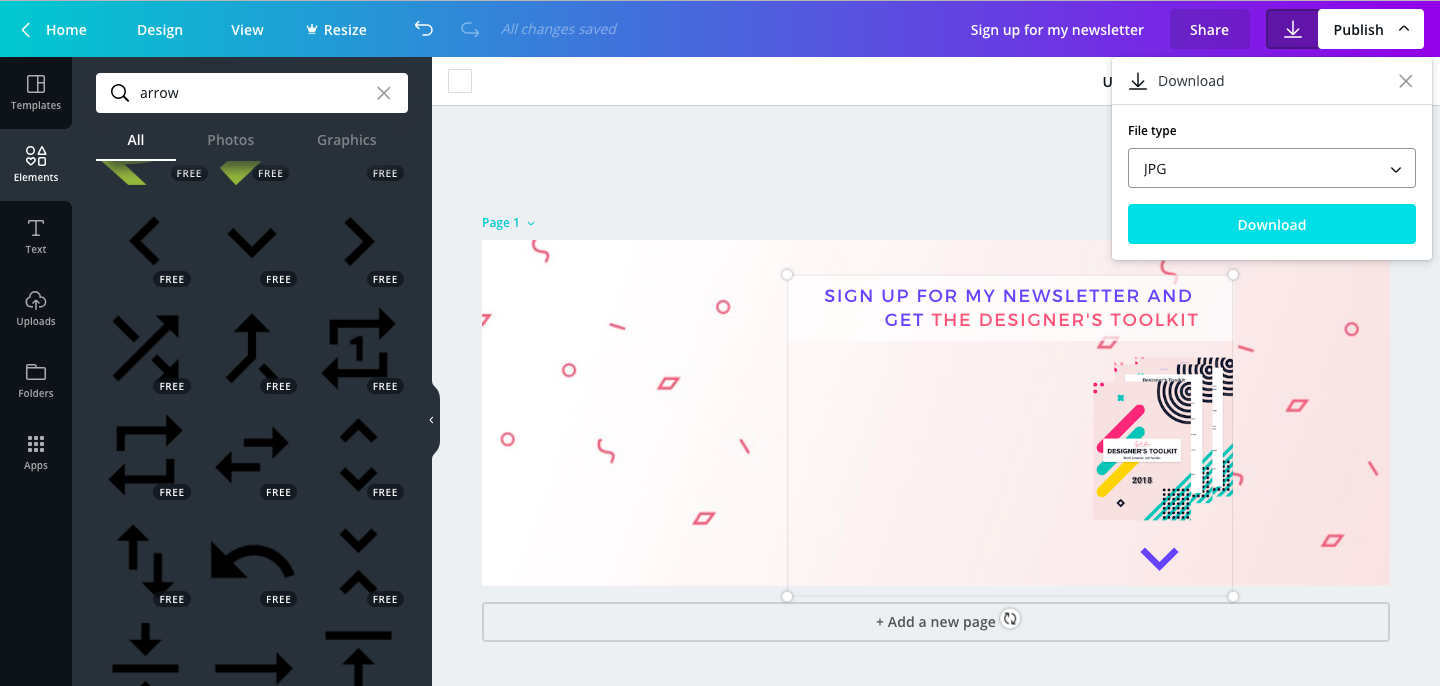Add the curved undo arrow graphic
The image size is (1440, 686).
[x=251, y=561]
